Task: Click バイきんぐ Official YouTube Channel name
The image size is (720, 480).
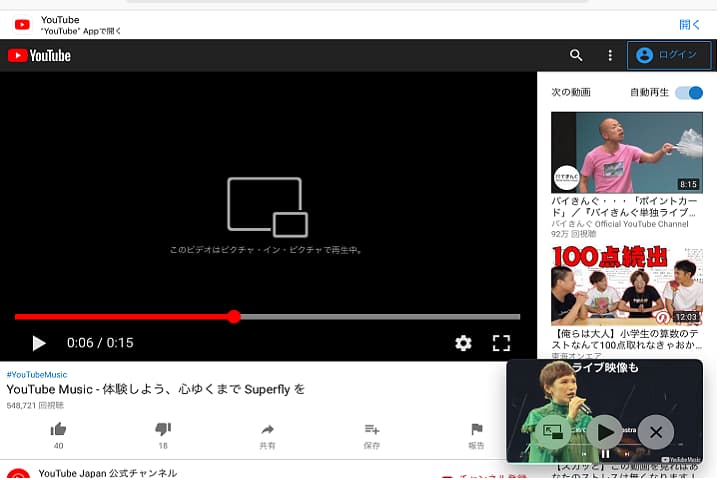Action: tap(620, 224)
